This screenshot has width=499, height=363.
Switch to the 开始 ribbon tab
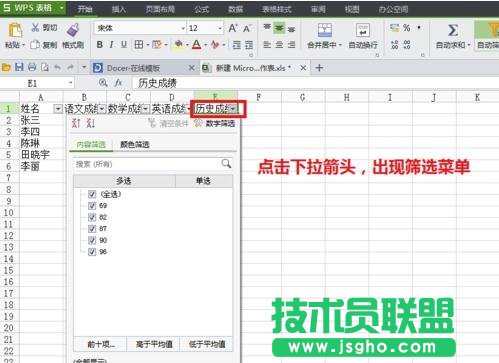click(x=85, y=9)
